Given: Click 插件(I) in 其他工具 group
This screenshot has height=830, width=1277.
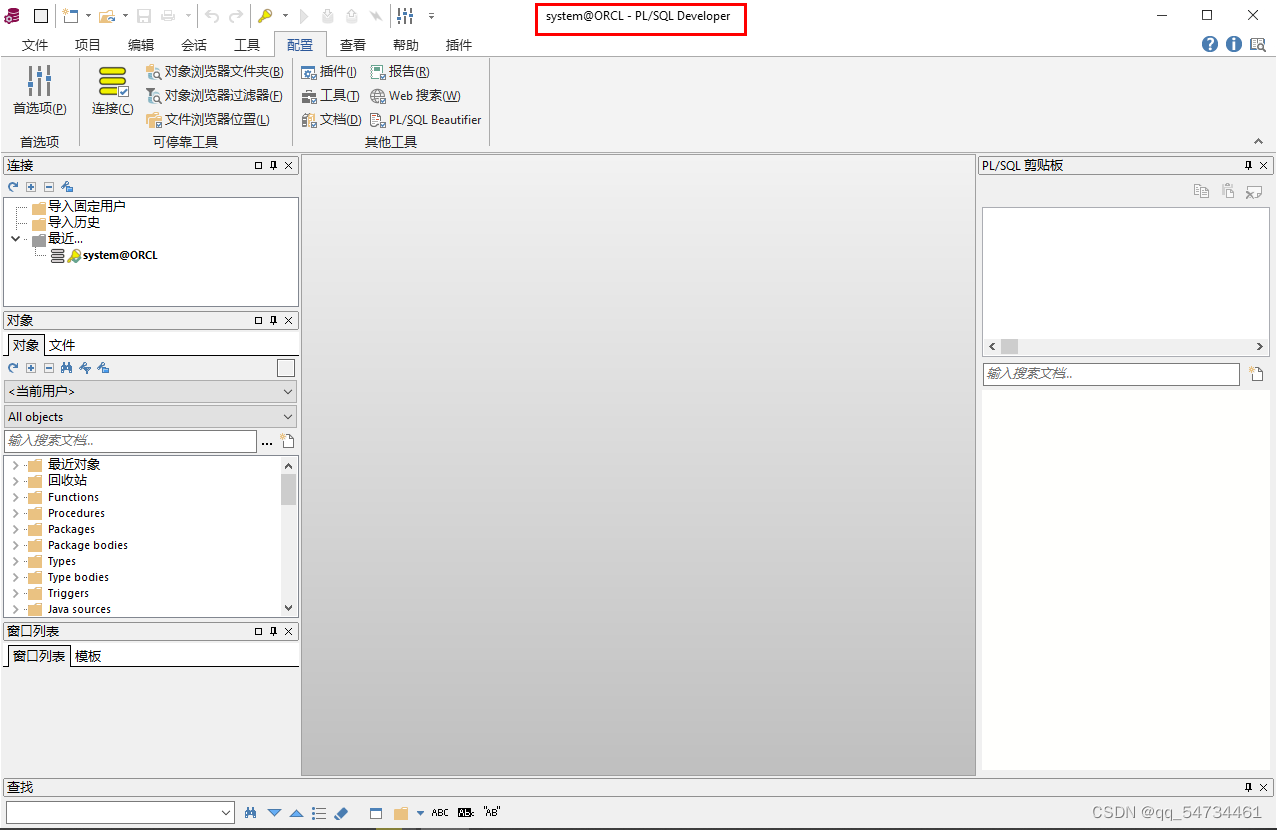Looking at the screenshot, I should coord(329,71).
